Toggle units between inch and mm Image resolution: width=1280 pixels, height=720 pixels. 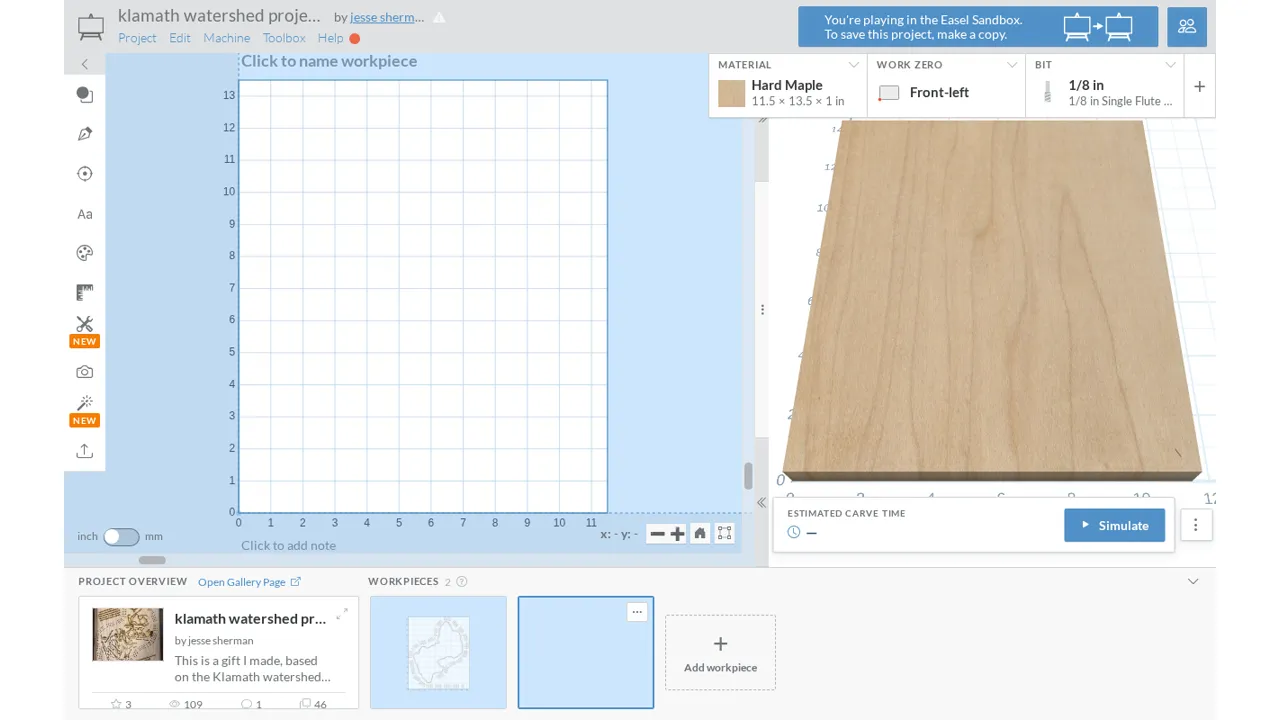coord(121,536)
